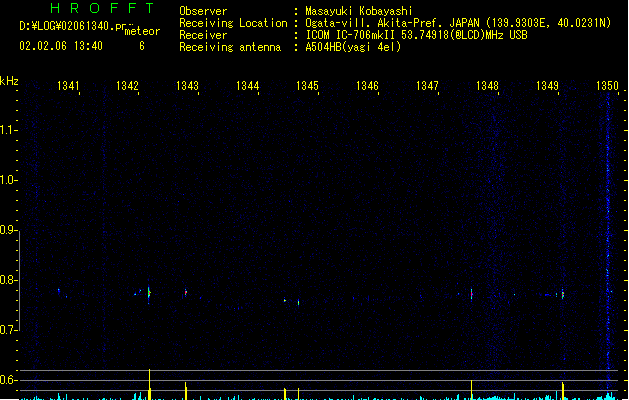Select location text Ogata-vill. Akita-Pref. JAPAN
Viewport: 629px width, 400px height.
[x=392, y=23]
